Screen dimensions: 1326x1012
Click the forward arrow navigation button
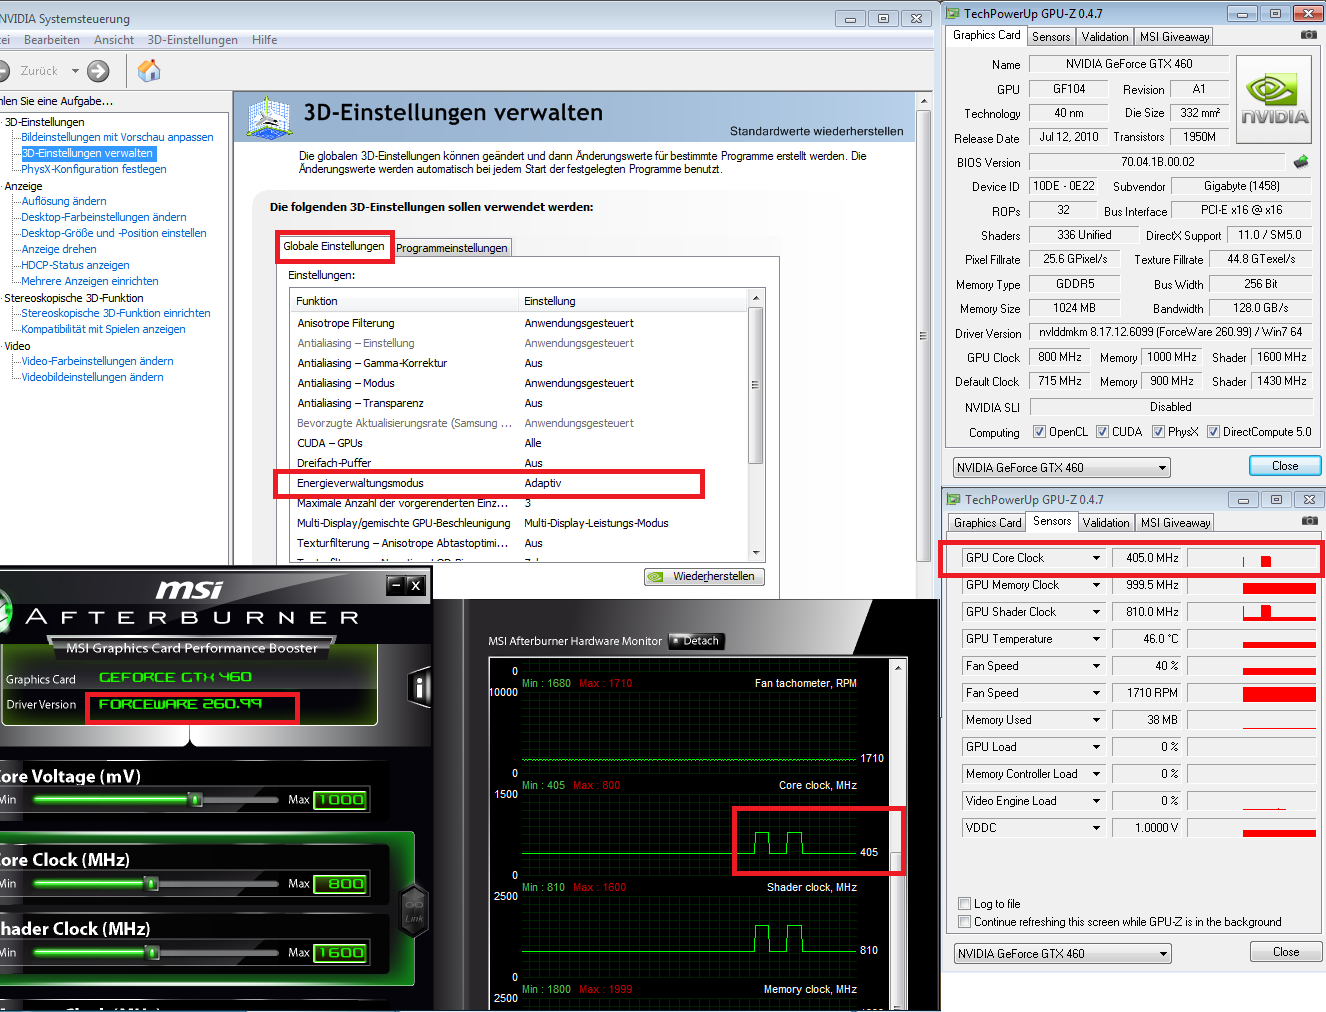(x=98, y=71)
